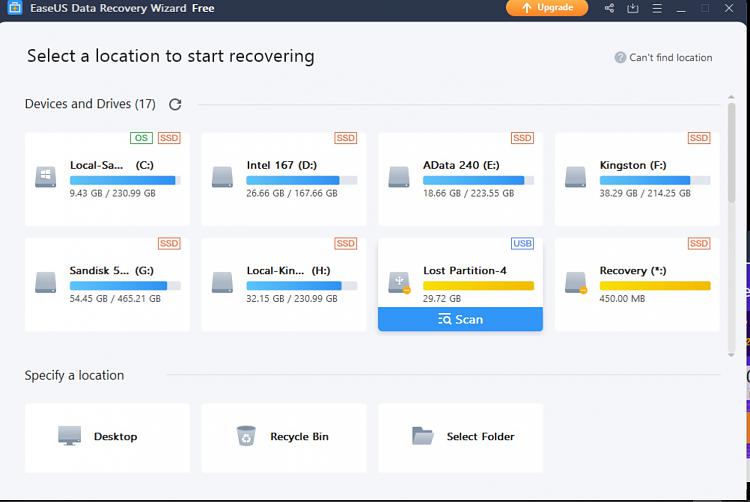Screen dimensions: 750x502
Task: Click the Select Folder icon
Action: click(x=422, y=436)
